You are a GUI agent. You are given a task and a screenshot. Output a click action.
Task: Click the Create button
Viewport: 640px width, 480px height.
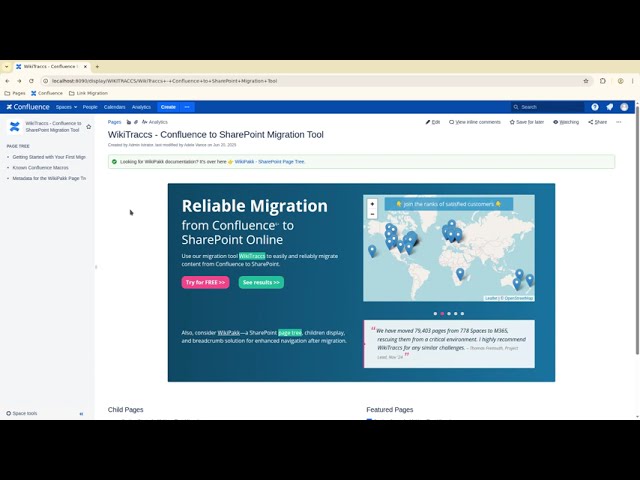pos(168,107)
